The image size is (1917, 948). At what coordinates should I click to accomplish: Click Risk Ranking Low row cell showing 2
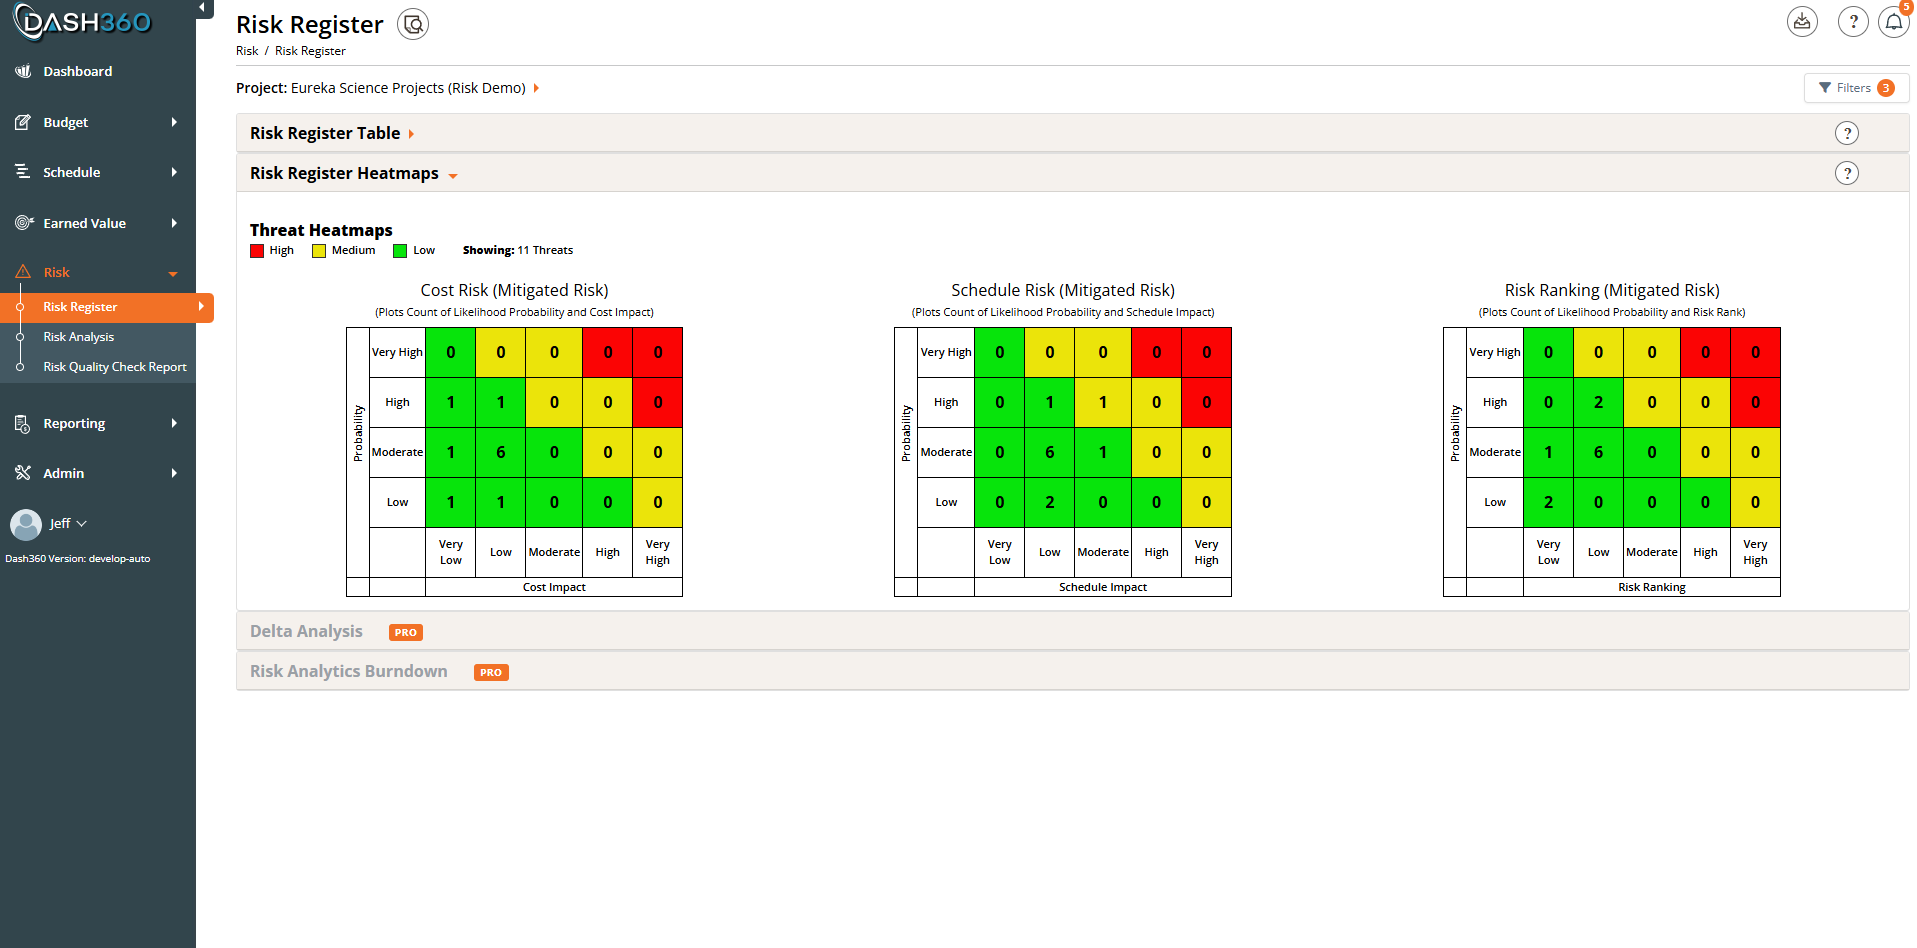point(1548,502)
